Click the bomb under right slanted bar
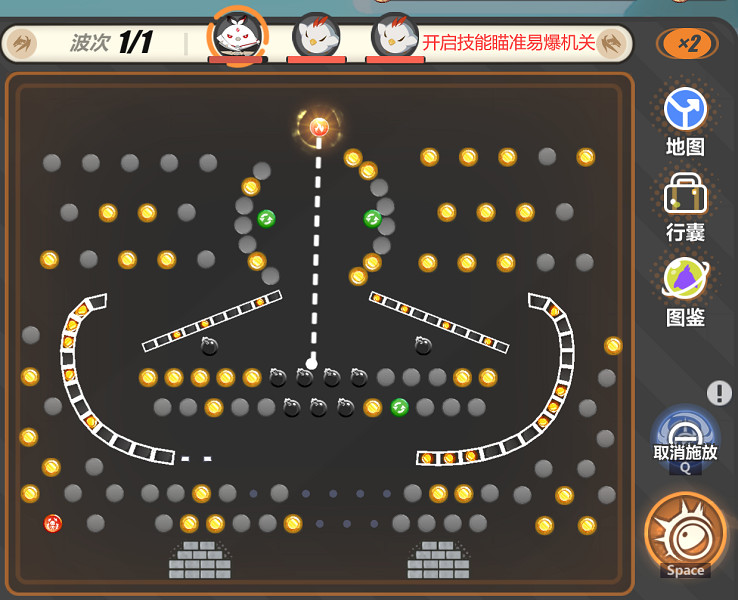This screenshot has width=738, height=600. pos(423,346)
